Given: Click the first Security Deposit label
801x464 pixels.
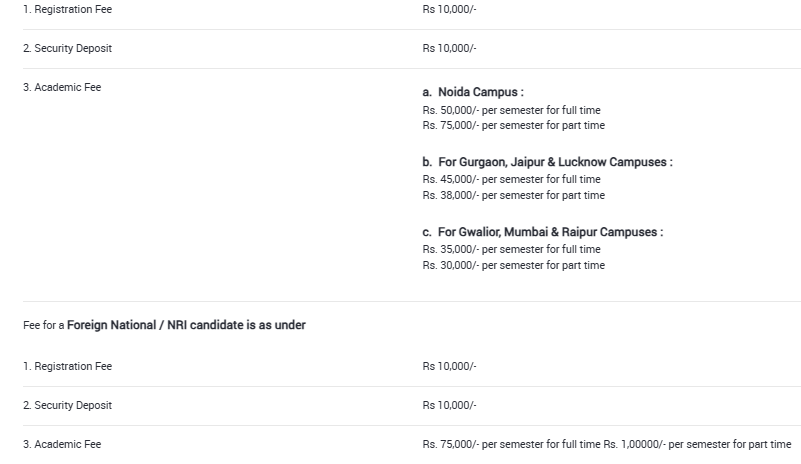Looking at the screenshot, I should click(x=67, y=48).
